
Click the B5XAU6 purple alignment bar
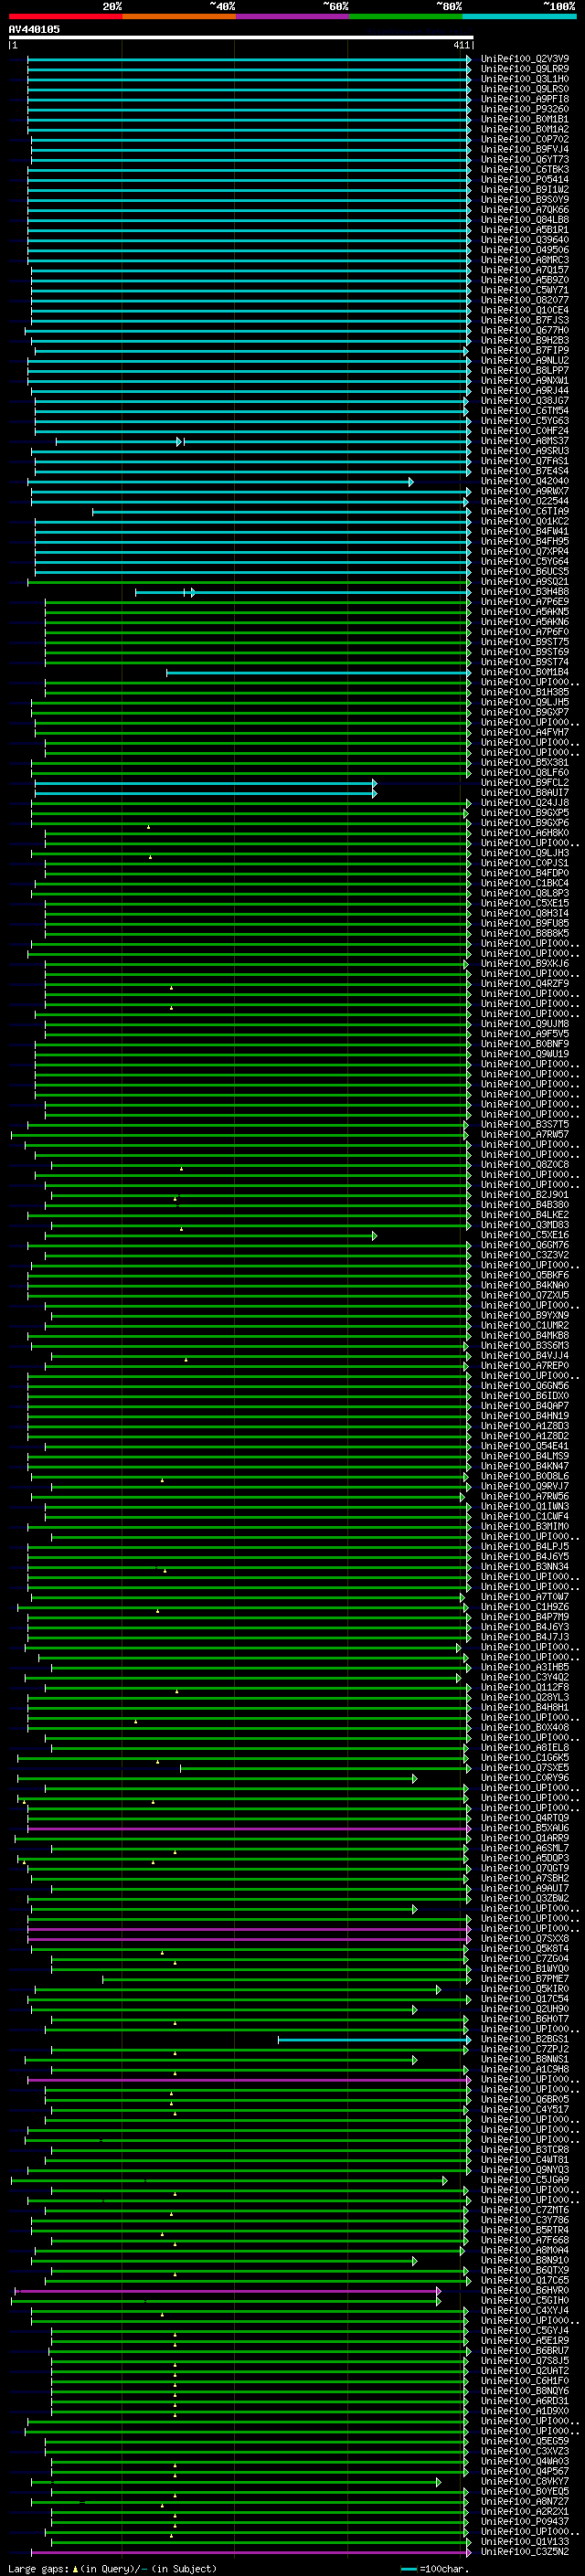coord(247,1829)
